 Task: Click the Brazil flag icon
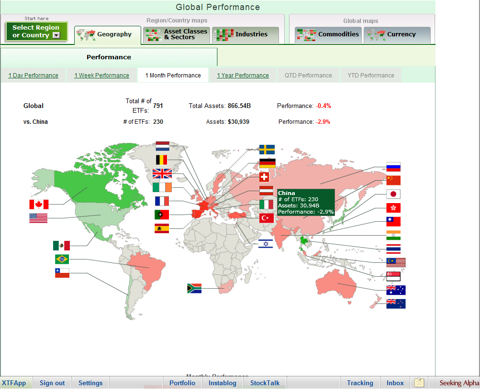(x=62, y=259)
